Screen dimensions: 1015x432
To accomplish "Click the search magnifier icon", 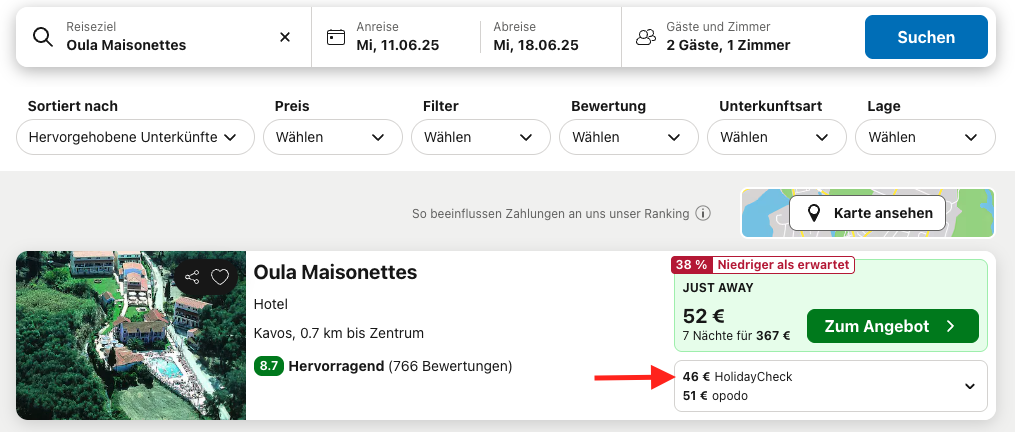I will pyautogui.click(x=42, y=37).
